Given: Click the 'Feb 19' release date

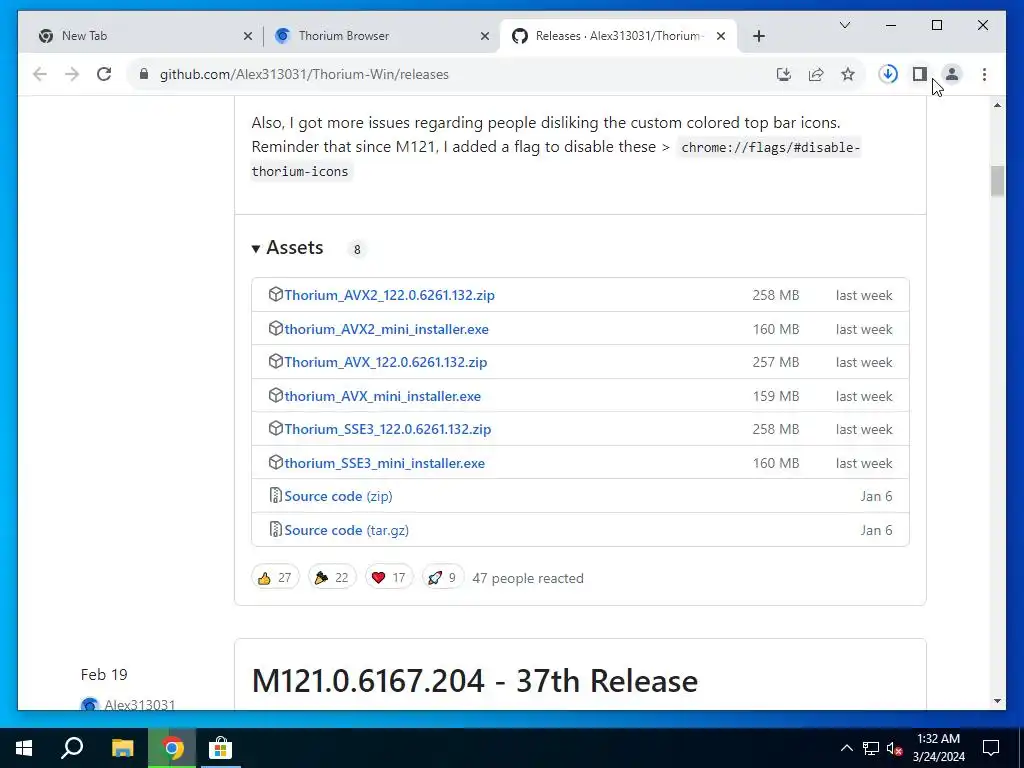Looking at the screenshot, I should pos(104,675).
